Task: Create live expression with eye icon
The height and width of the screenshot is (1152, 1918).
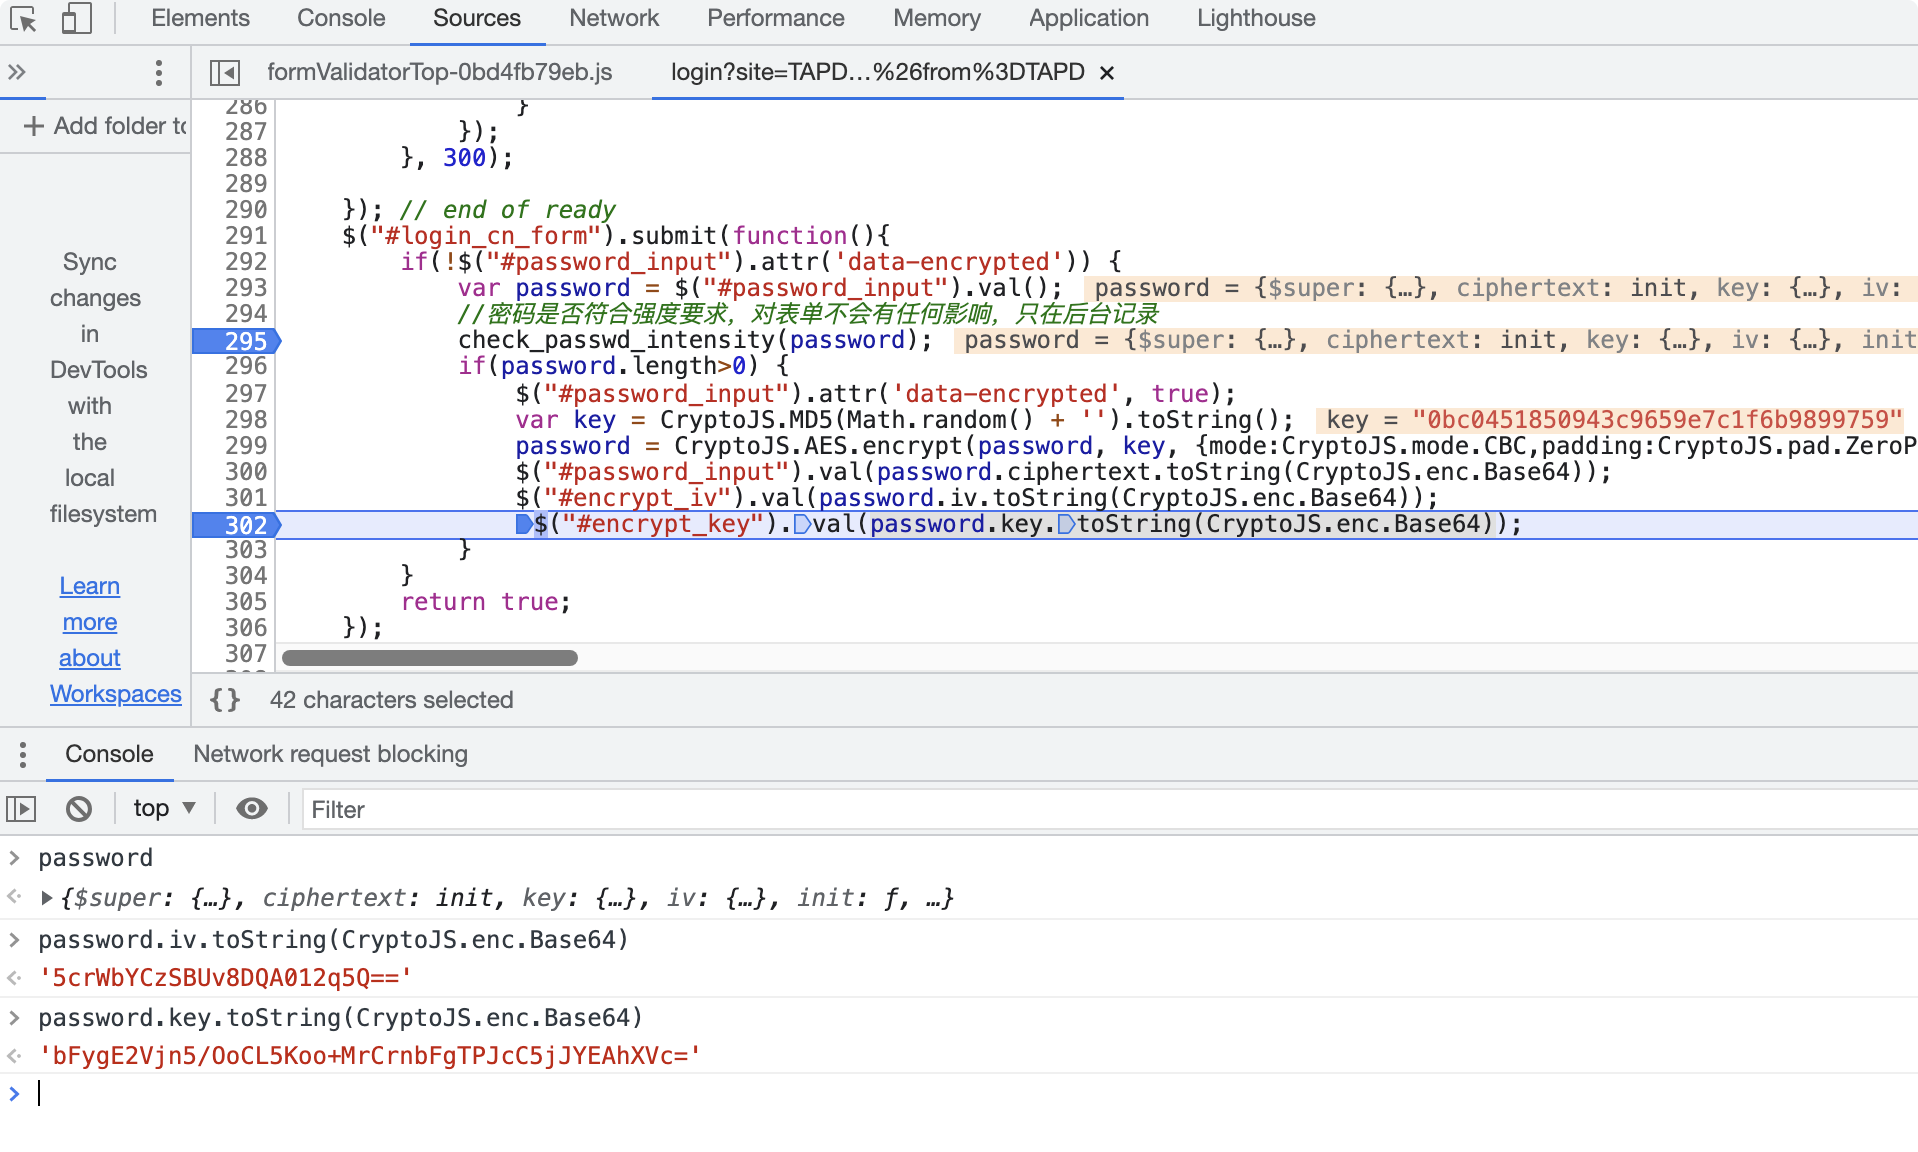Action: tap(252, 809)
